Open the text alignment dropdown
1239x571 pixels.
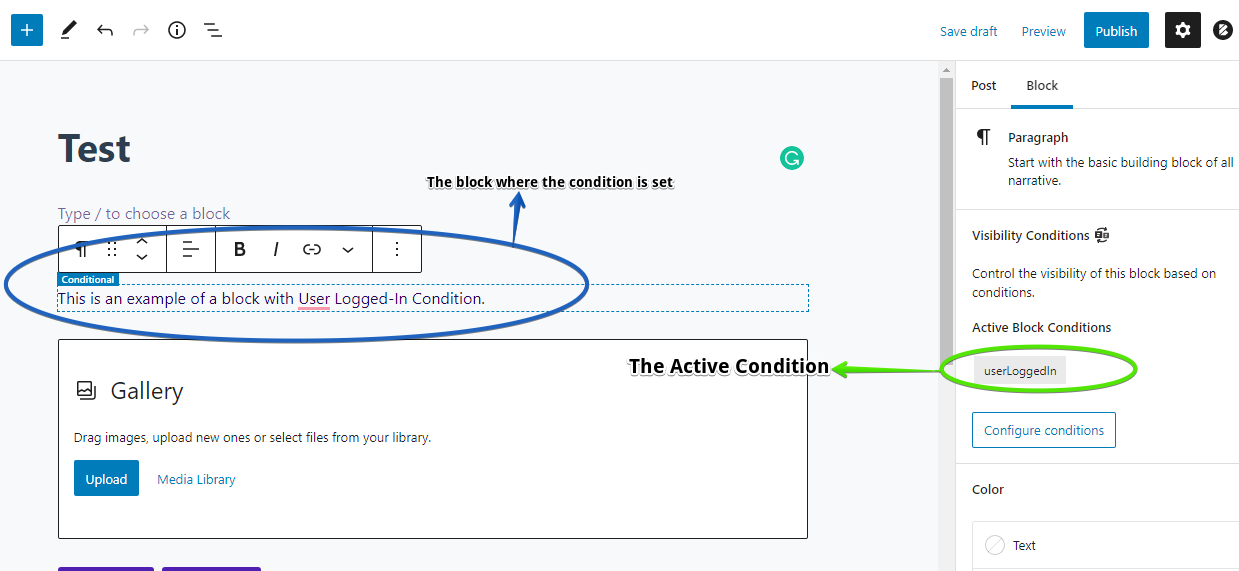click(191, 249)
